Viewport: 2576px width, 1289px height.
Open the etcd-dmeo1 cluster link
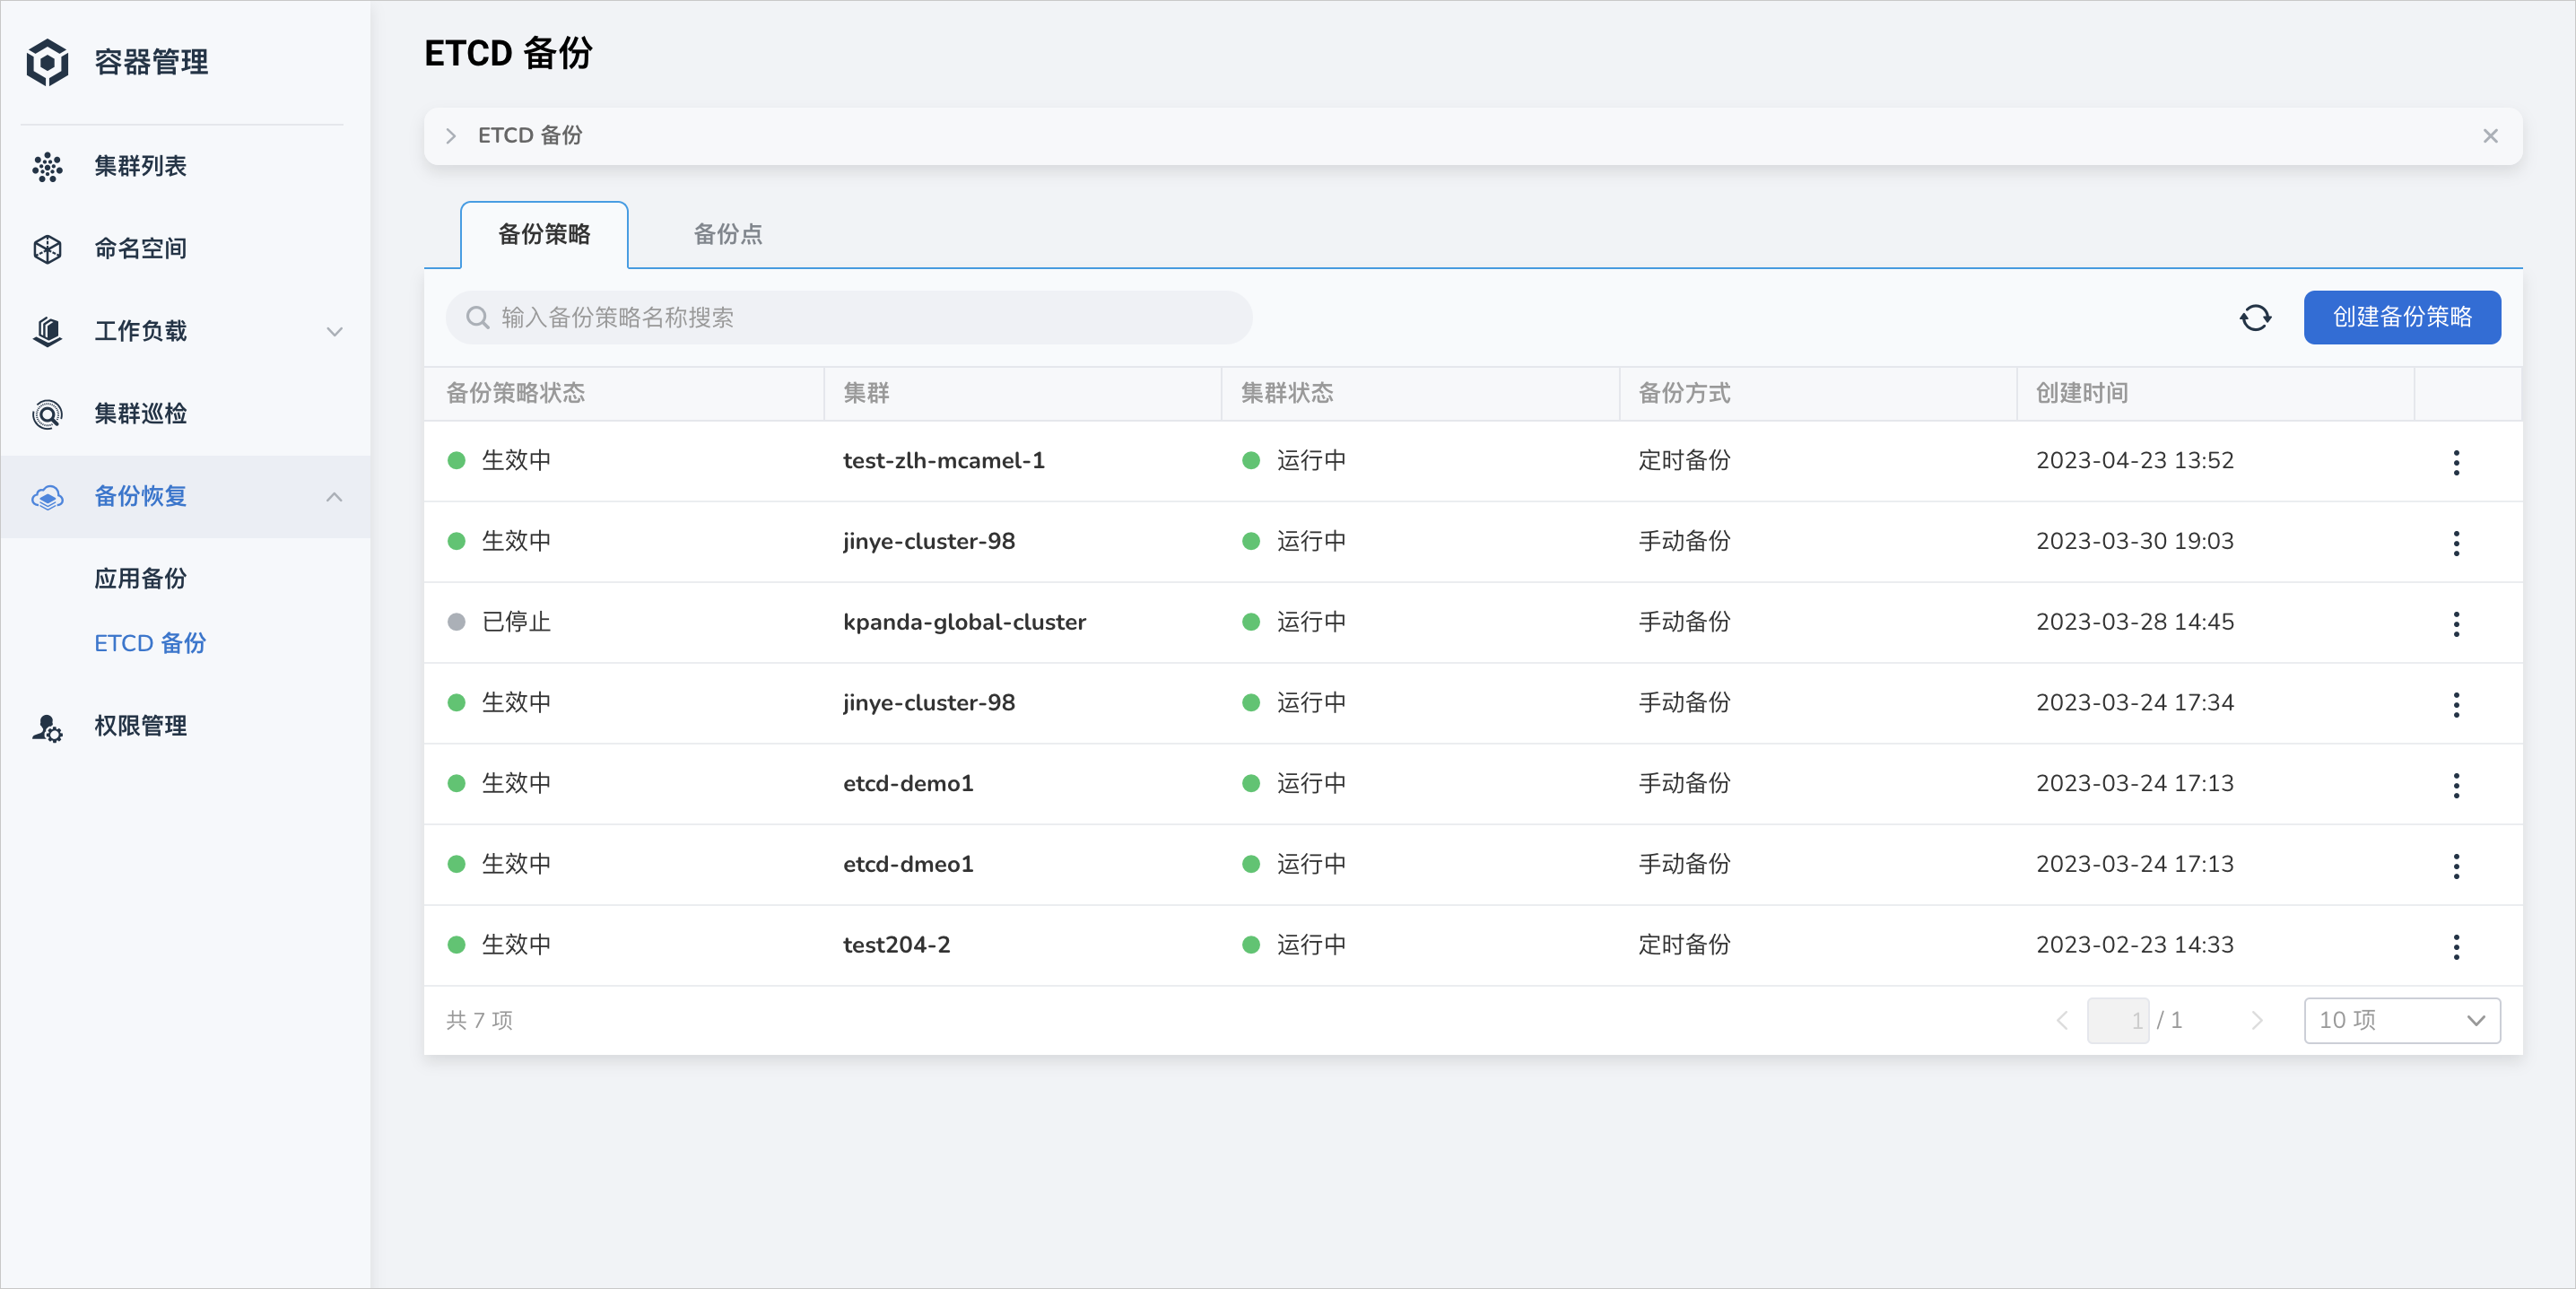[x=908, y=865]
